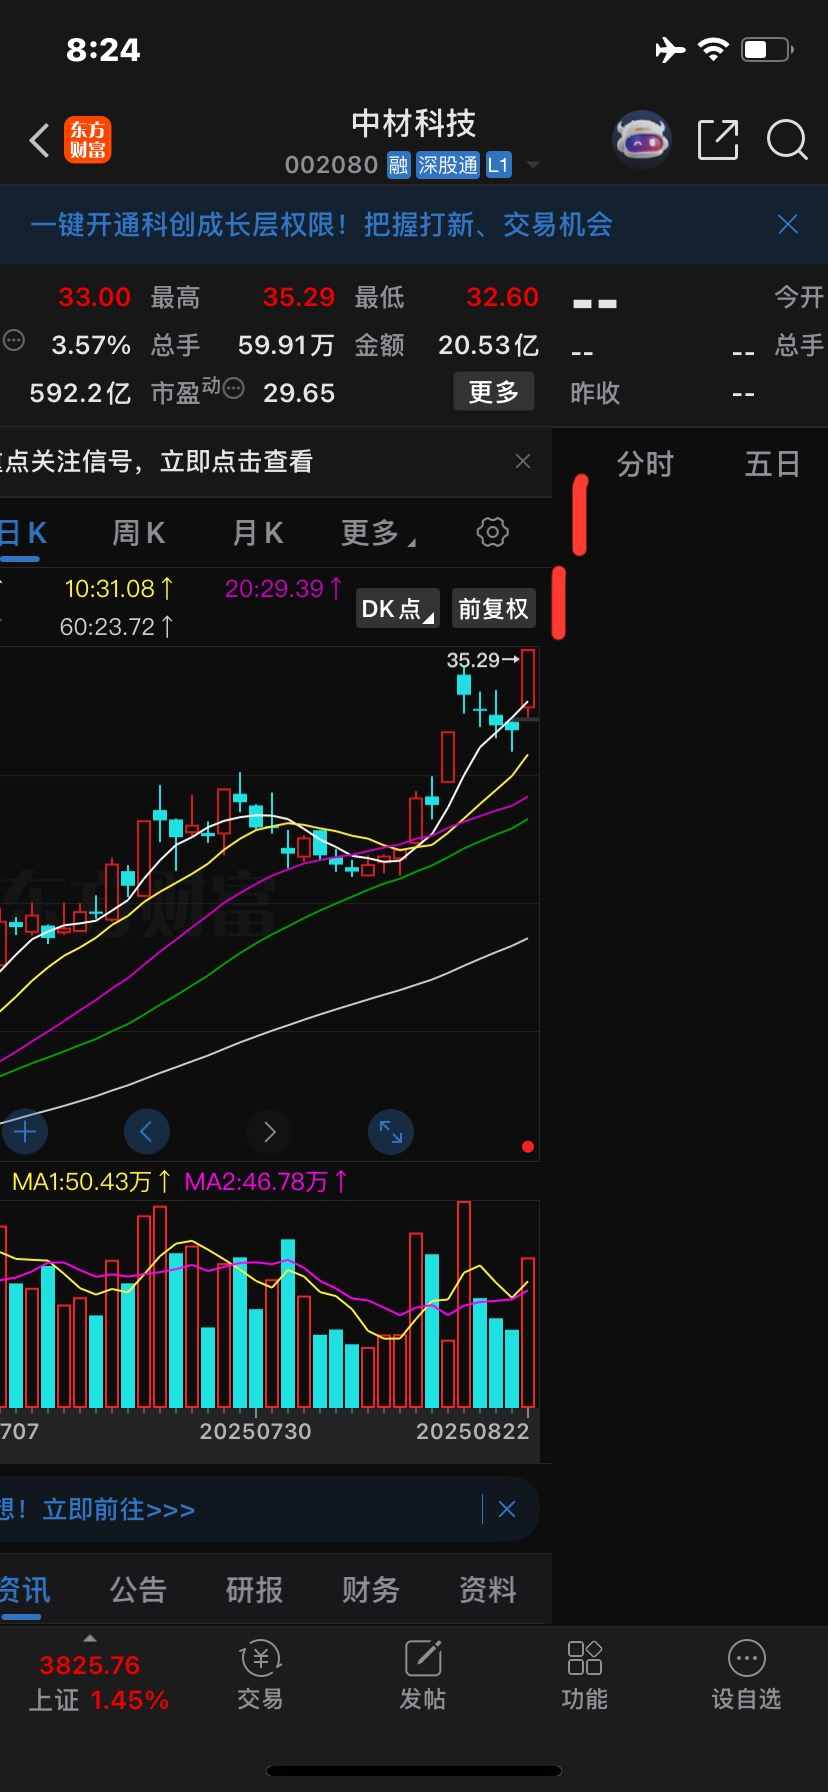Screen dimensions: 828x1792
Task: Tap the MA1:50.43万 volume indicator
Action: point(91,1182)
